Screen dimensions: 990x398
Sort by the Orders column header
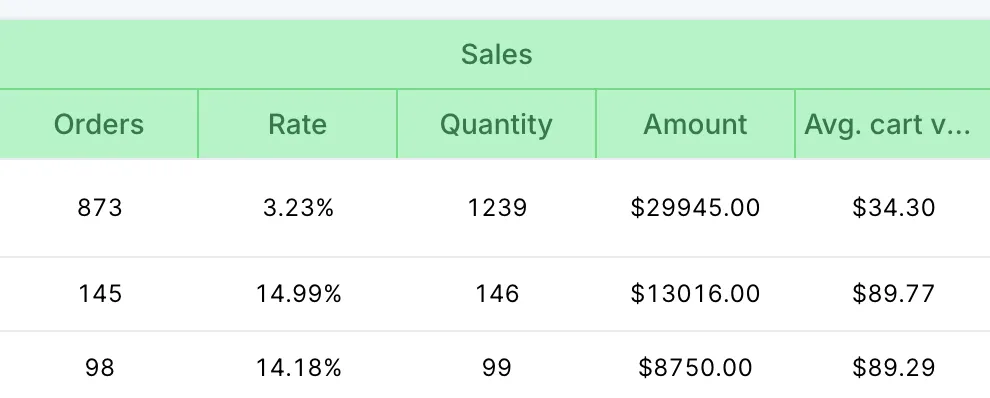pos(99,124)
